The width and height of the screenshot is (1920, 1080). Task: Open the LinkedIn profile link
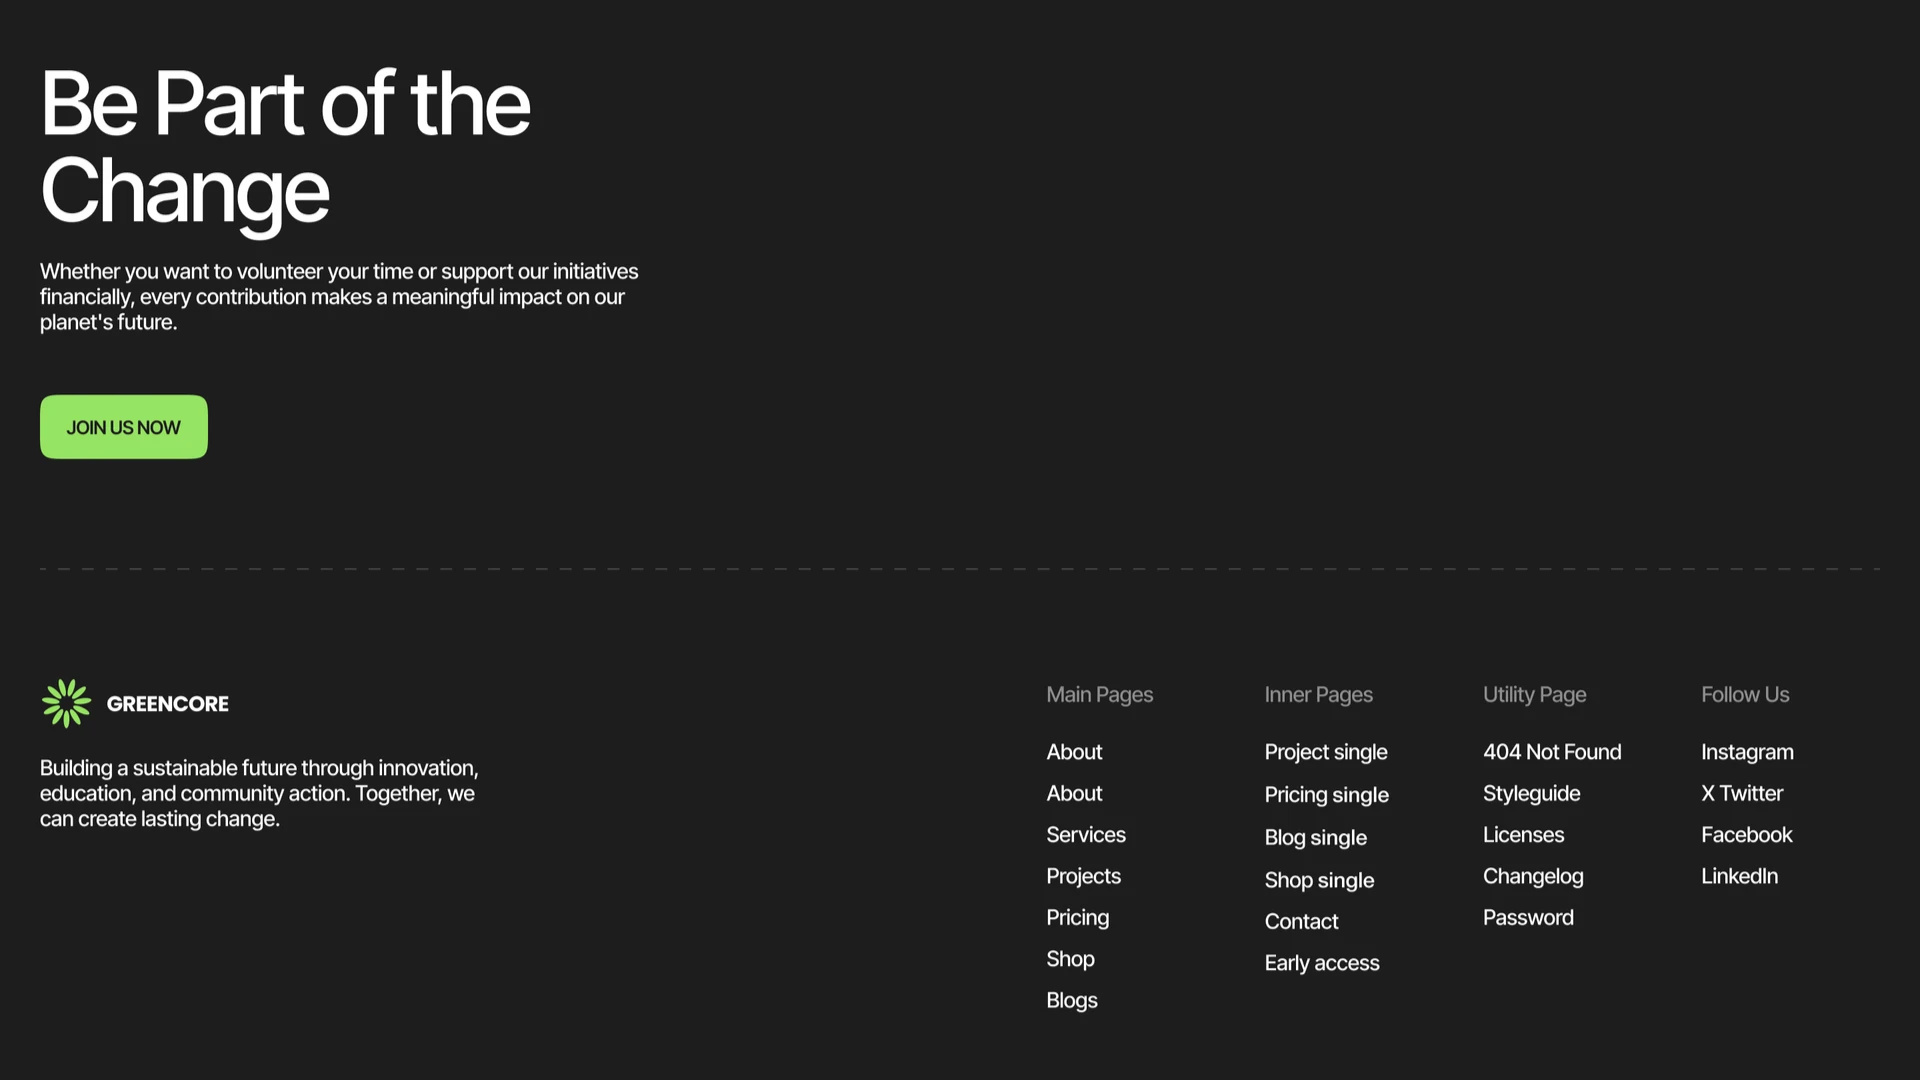tap(1739, 876)
